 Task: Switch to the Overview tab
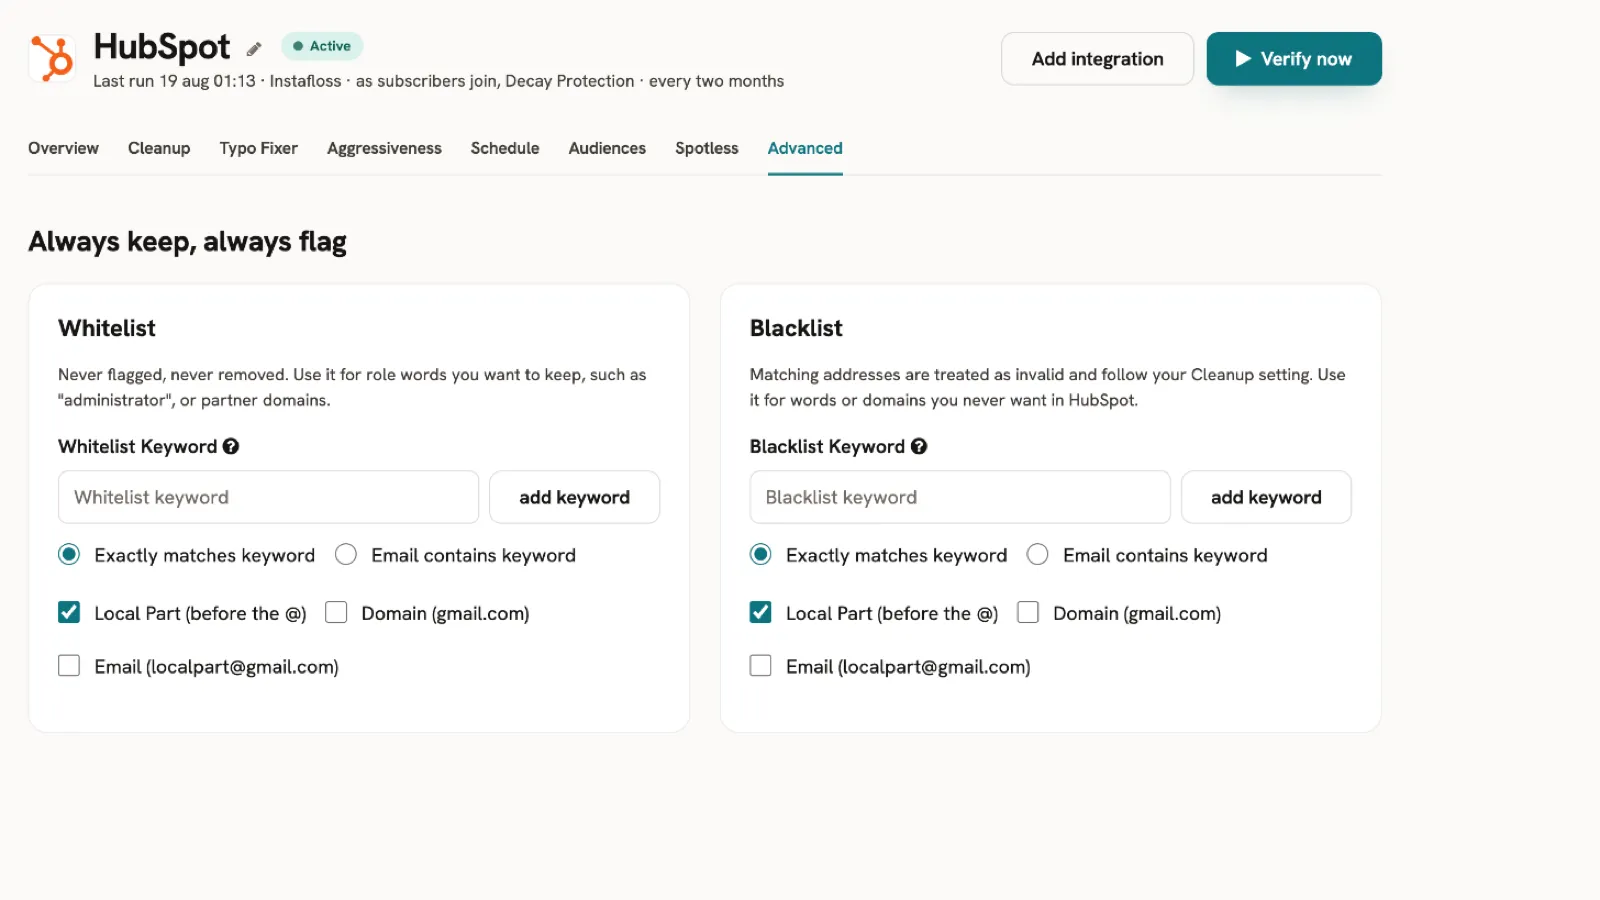pos(63,148)
